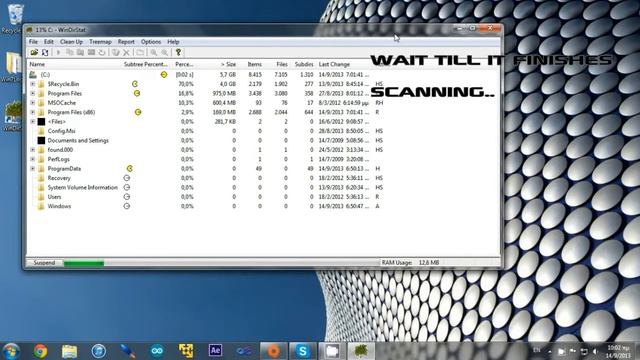This screenshot has height=360, width=640.
Task: Open iTunes from the taskbar
Action: 98,351
